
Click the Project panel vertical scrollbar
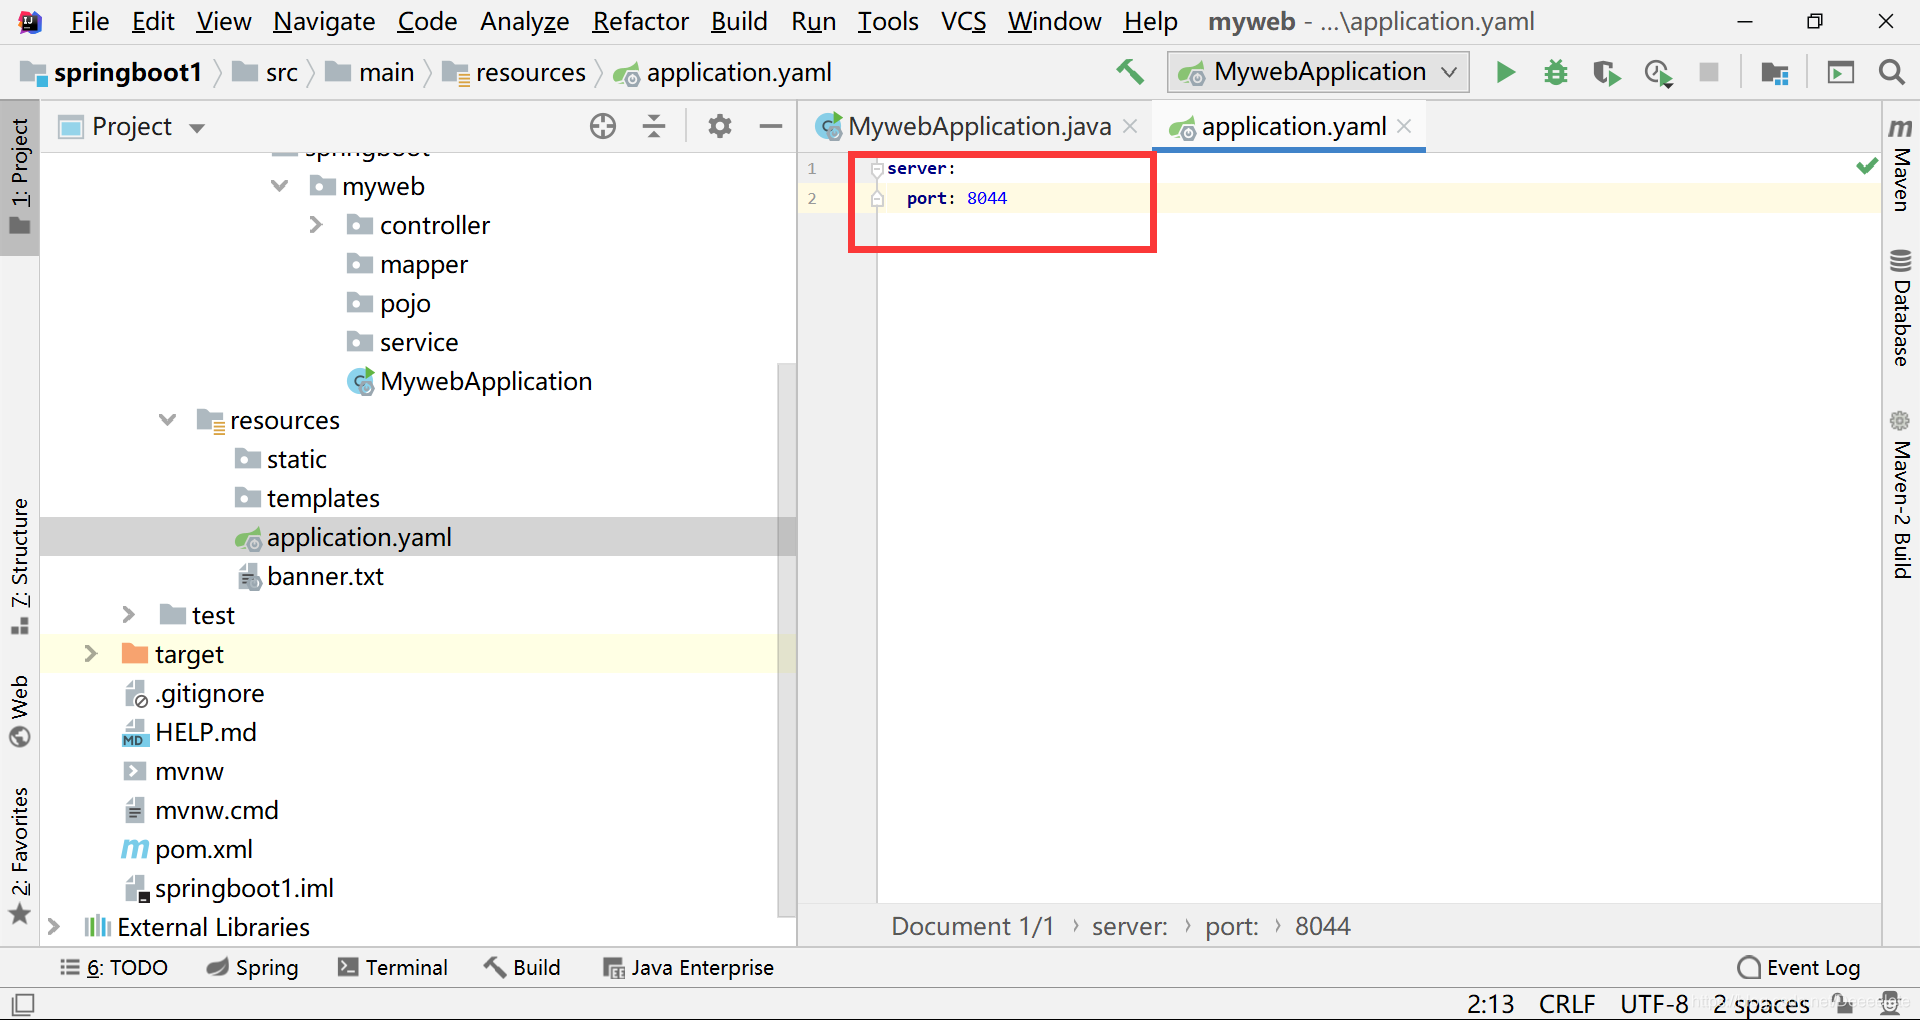pyautogui.click(x=787, y=640)
